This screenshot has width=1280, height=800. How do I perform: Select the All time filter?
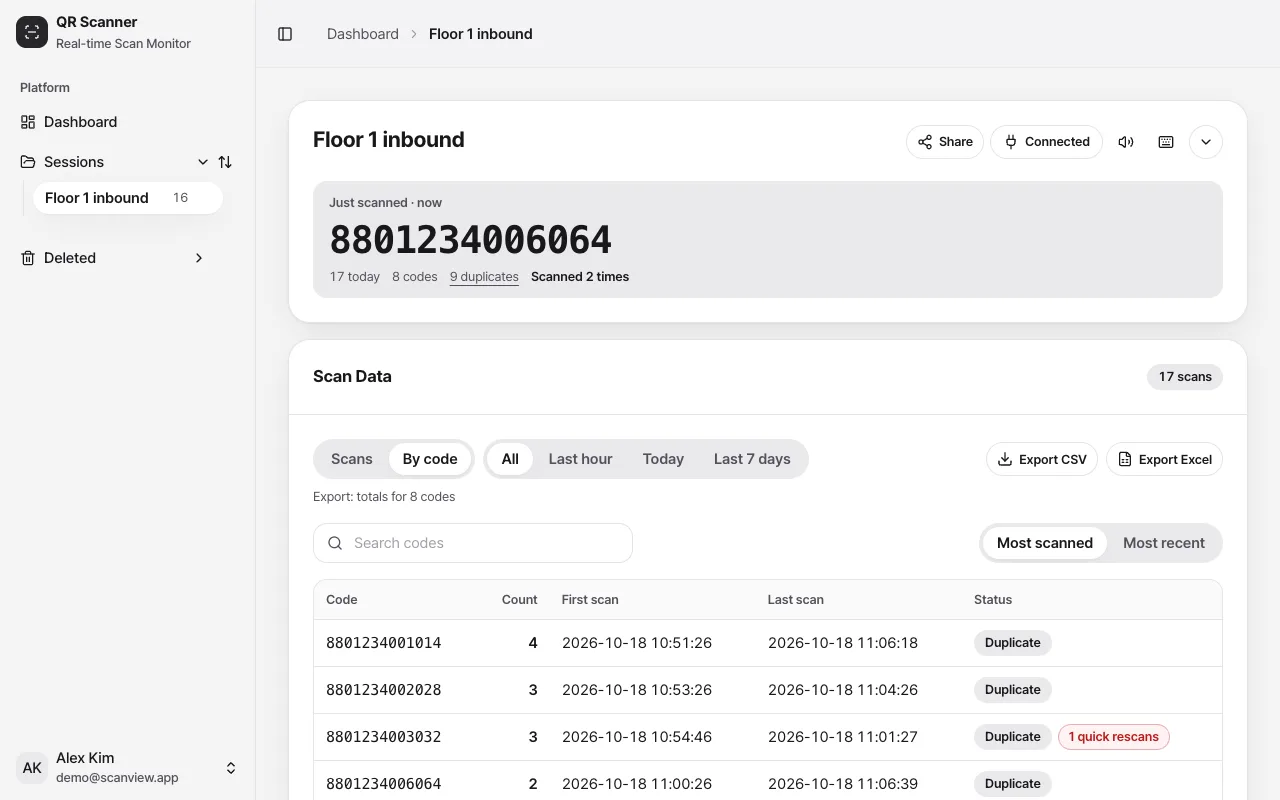coord(510,459)
